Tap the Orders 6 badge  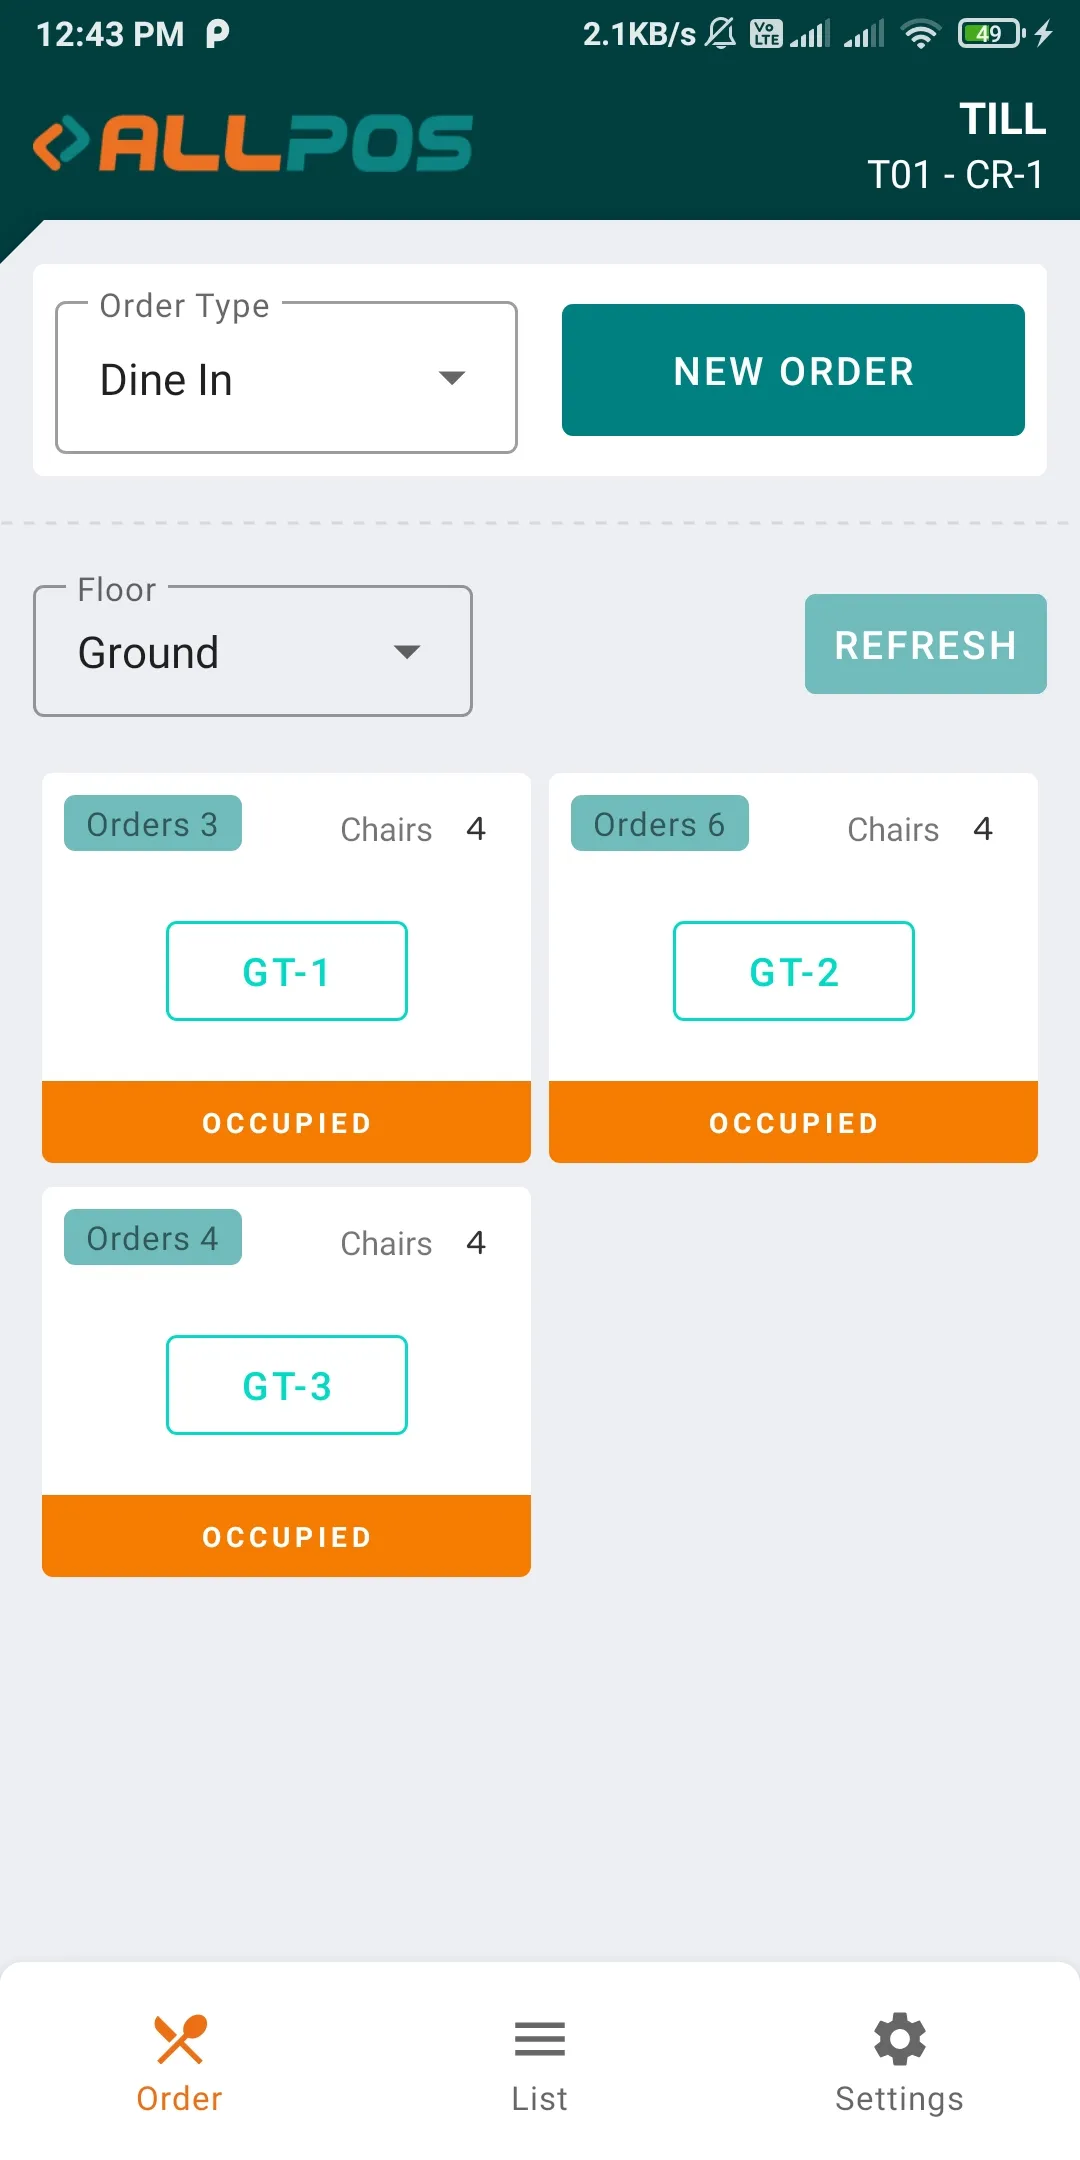pos(659,824)
